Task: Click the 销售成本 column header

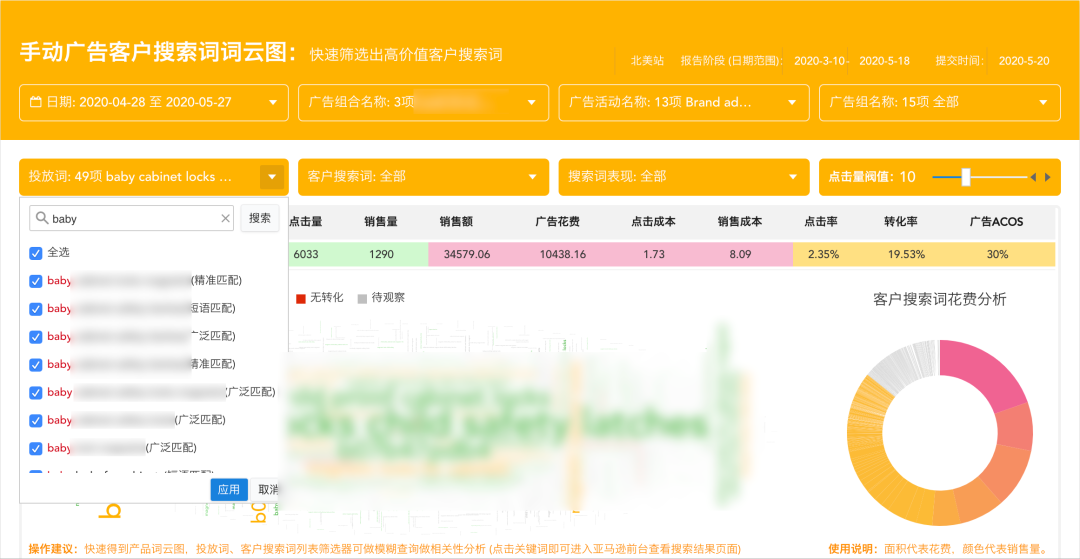Action: click(x=740, y=222)
